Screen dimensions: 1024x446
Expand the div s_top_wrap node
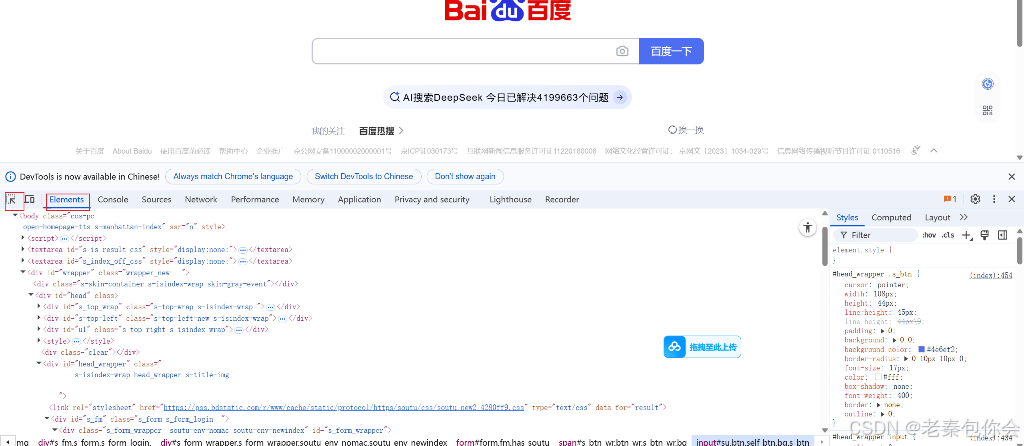point(40,306)
